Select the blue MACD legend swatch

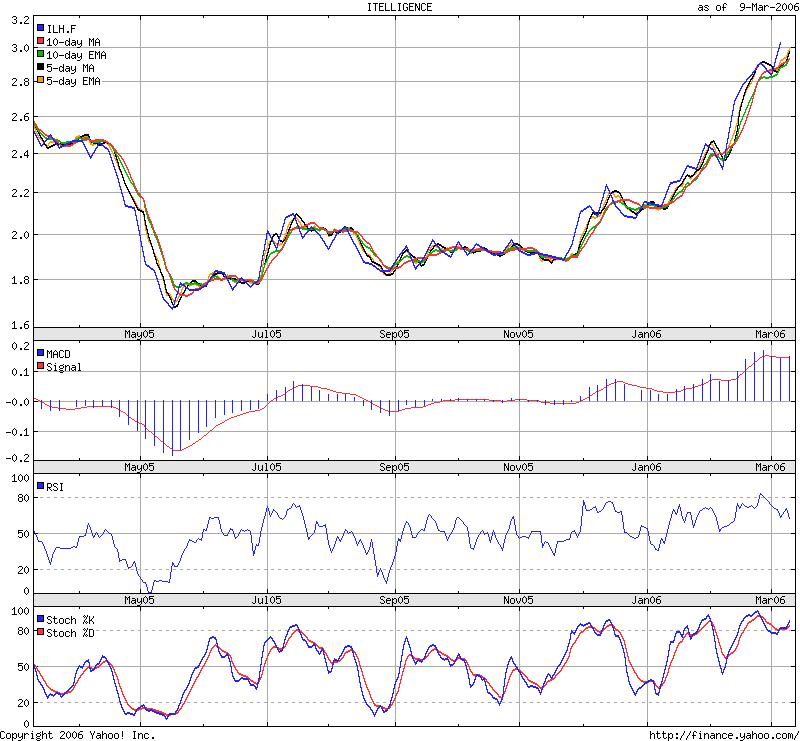coord(39,353)
